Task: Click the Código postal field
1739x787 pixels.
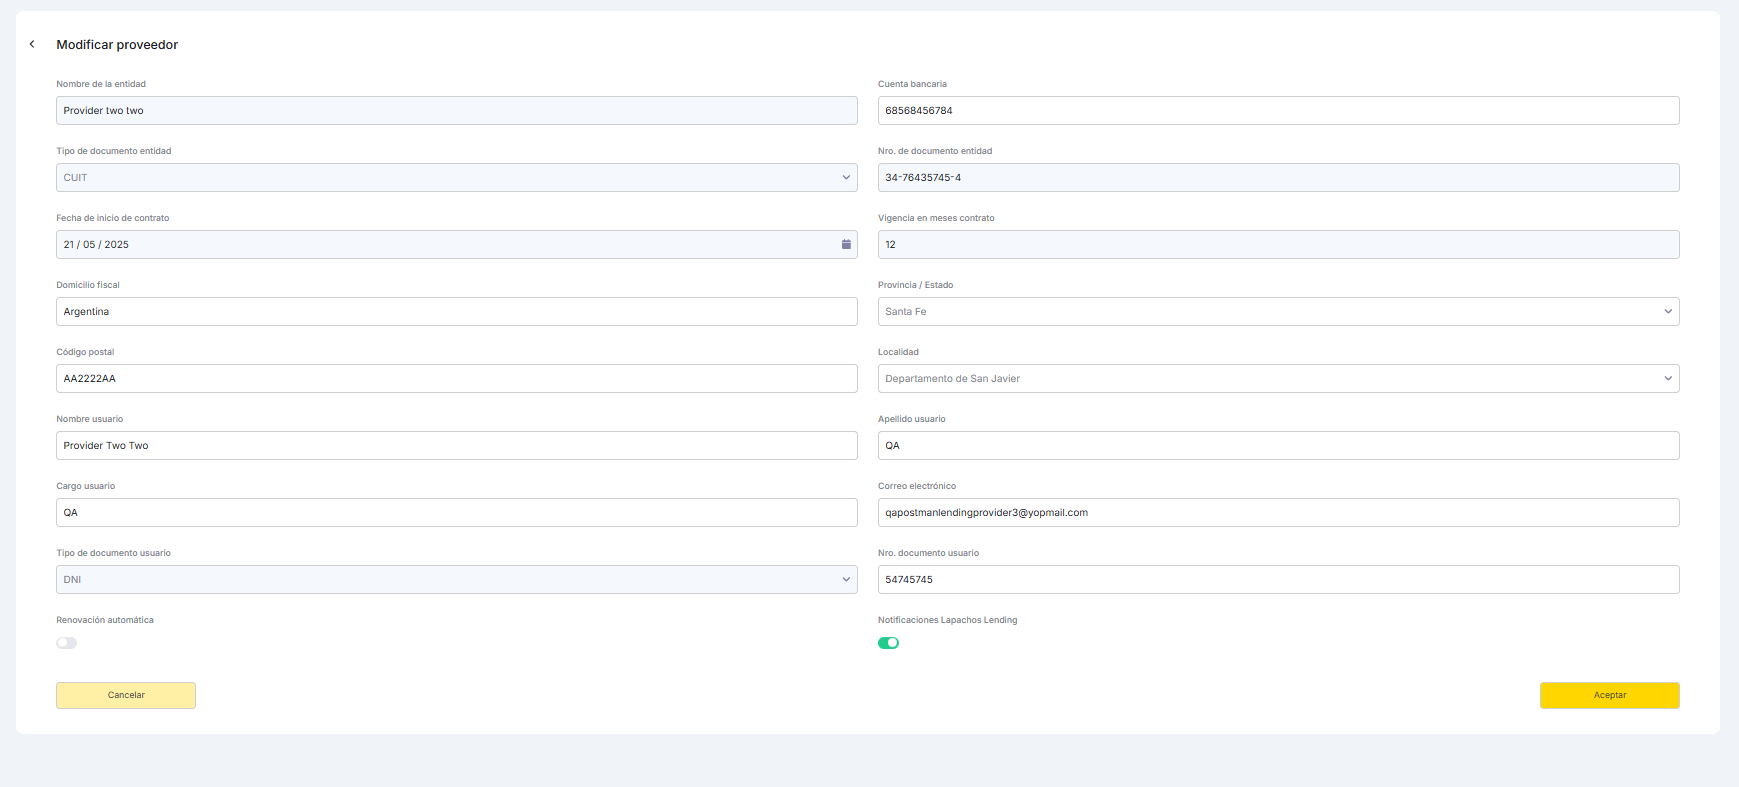Action: click(456, 379)
